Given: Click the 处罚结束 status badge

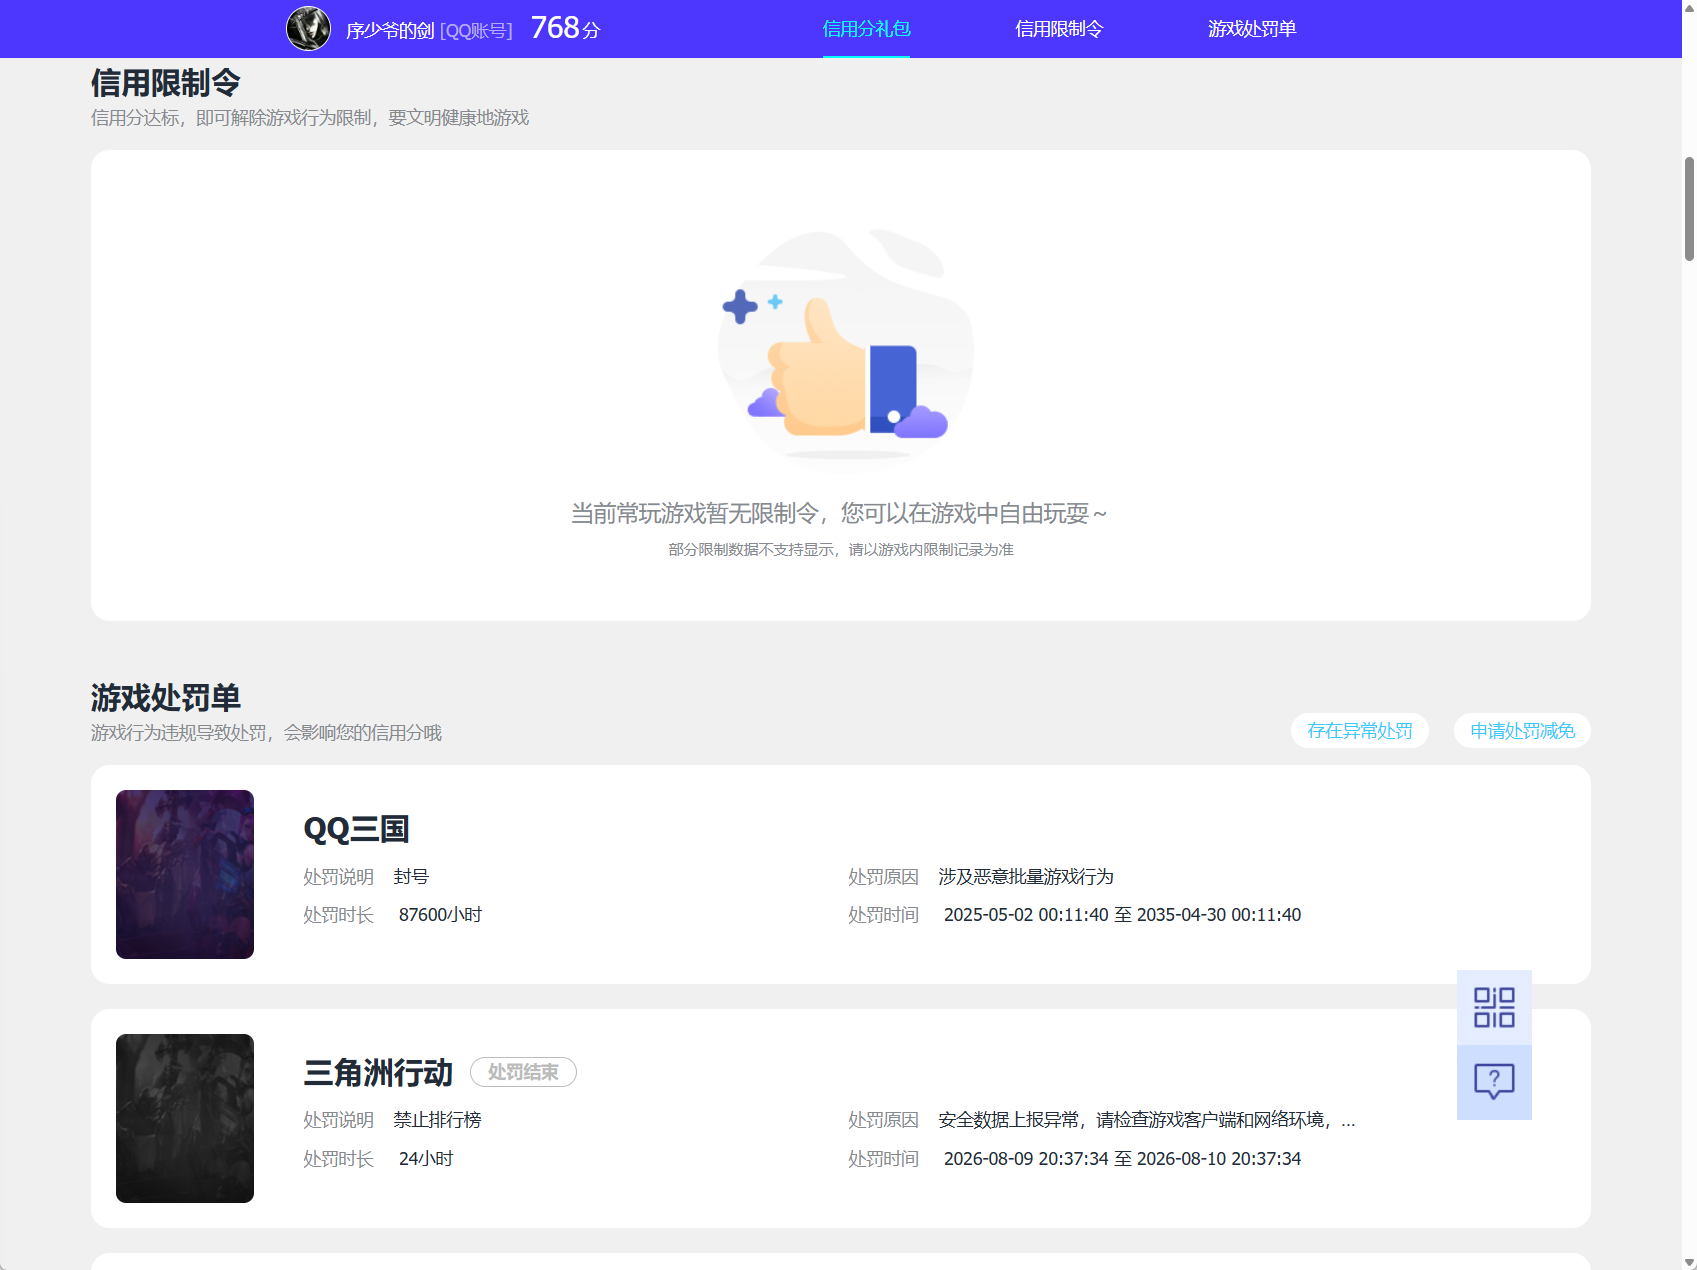Looking at the screenshot, I should [523, 1072].
